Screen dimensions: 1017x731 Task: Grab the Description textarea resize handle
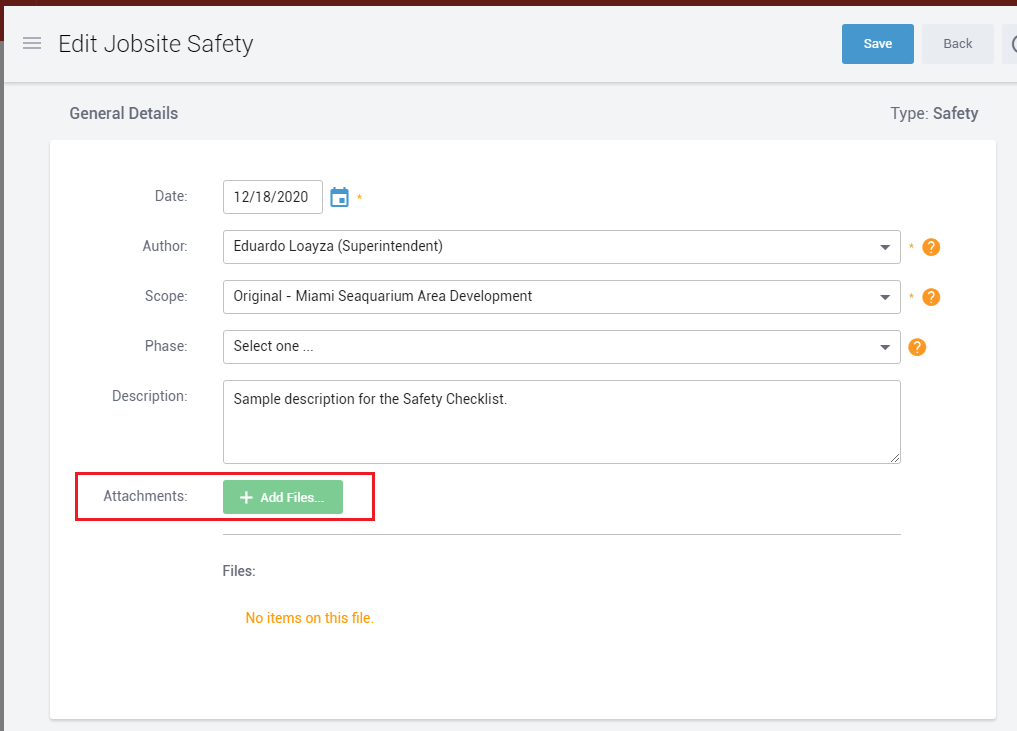[895, 458]
